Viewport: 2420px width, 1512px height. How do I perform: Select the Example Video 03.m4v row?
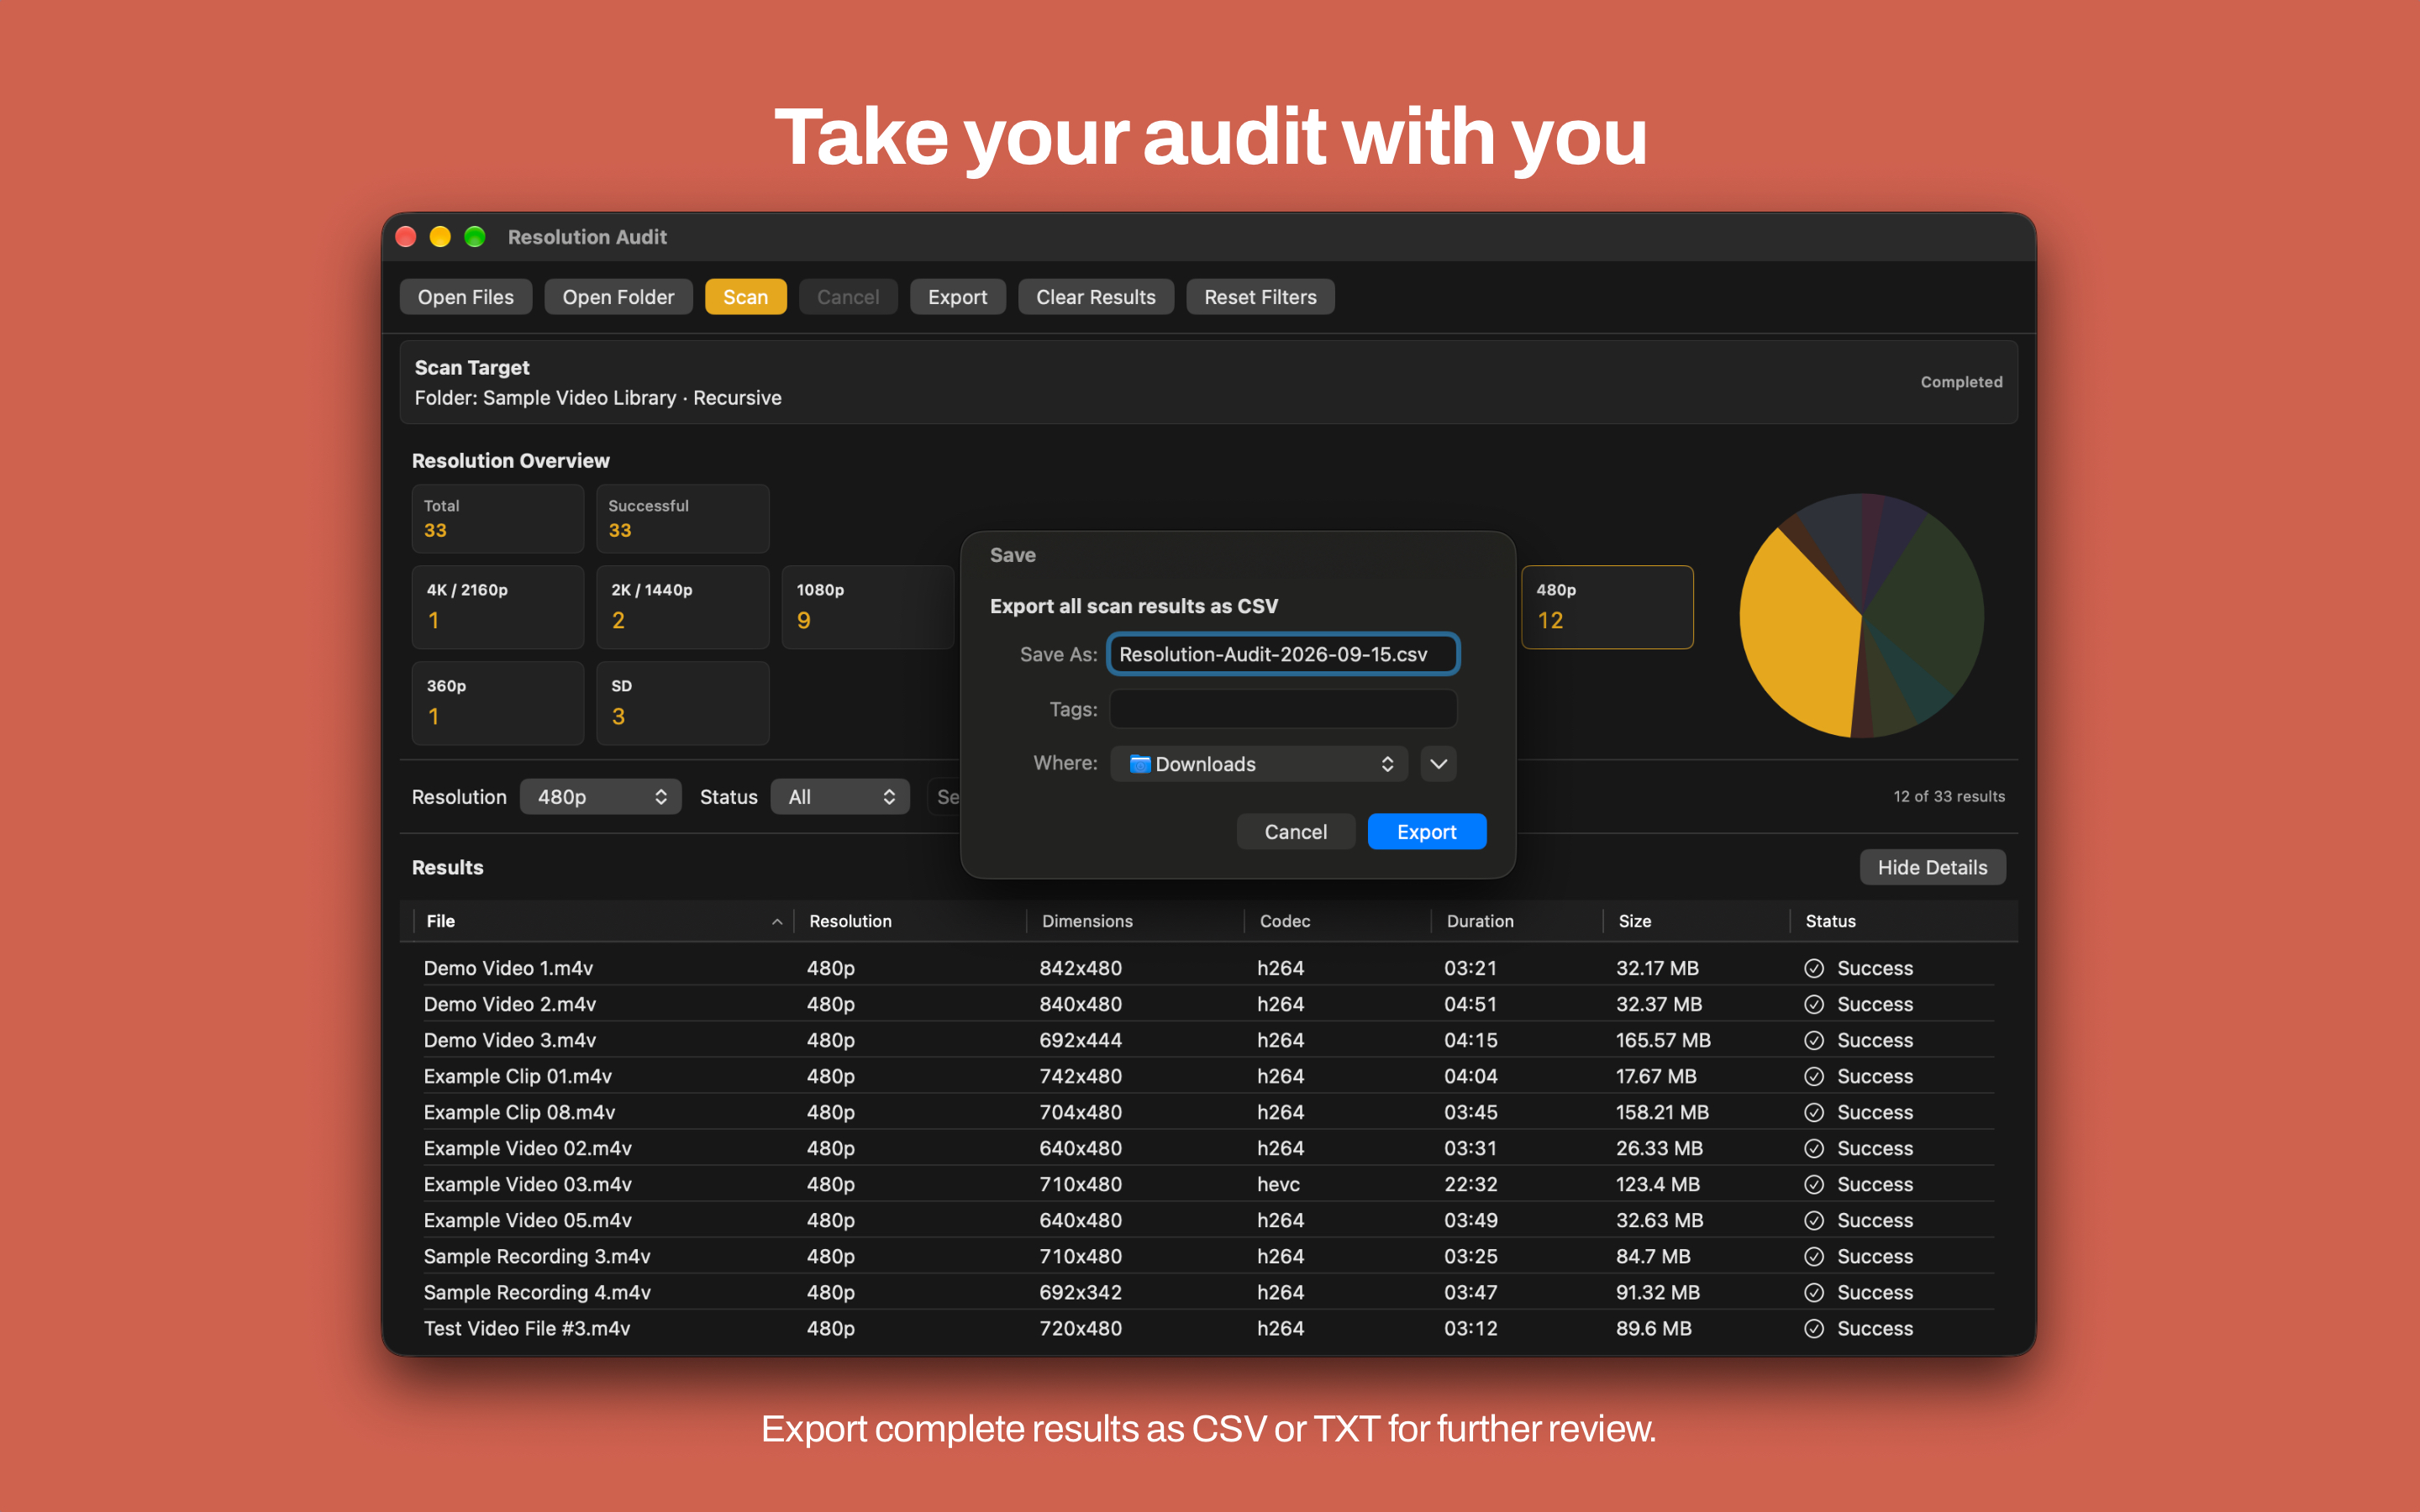pyautogui.click(x=1208, y=1184)
